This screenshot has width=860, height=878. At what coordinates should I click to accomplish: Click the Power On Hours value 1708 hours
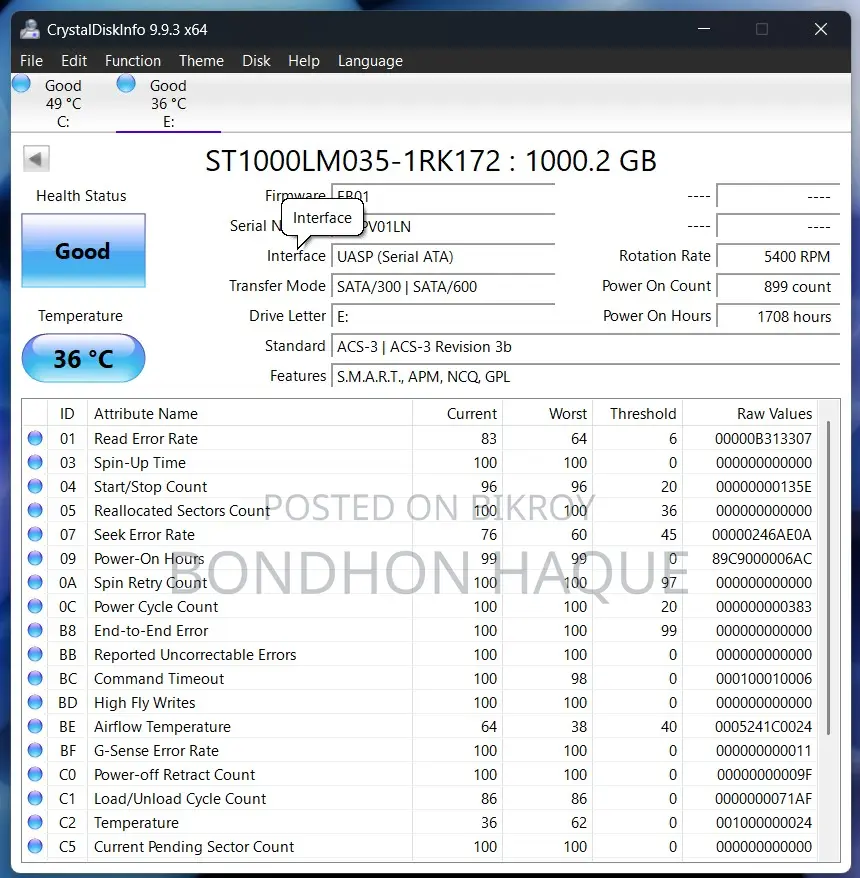click(x=778, y=317)
